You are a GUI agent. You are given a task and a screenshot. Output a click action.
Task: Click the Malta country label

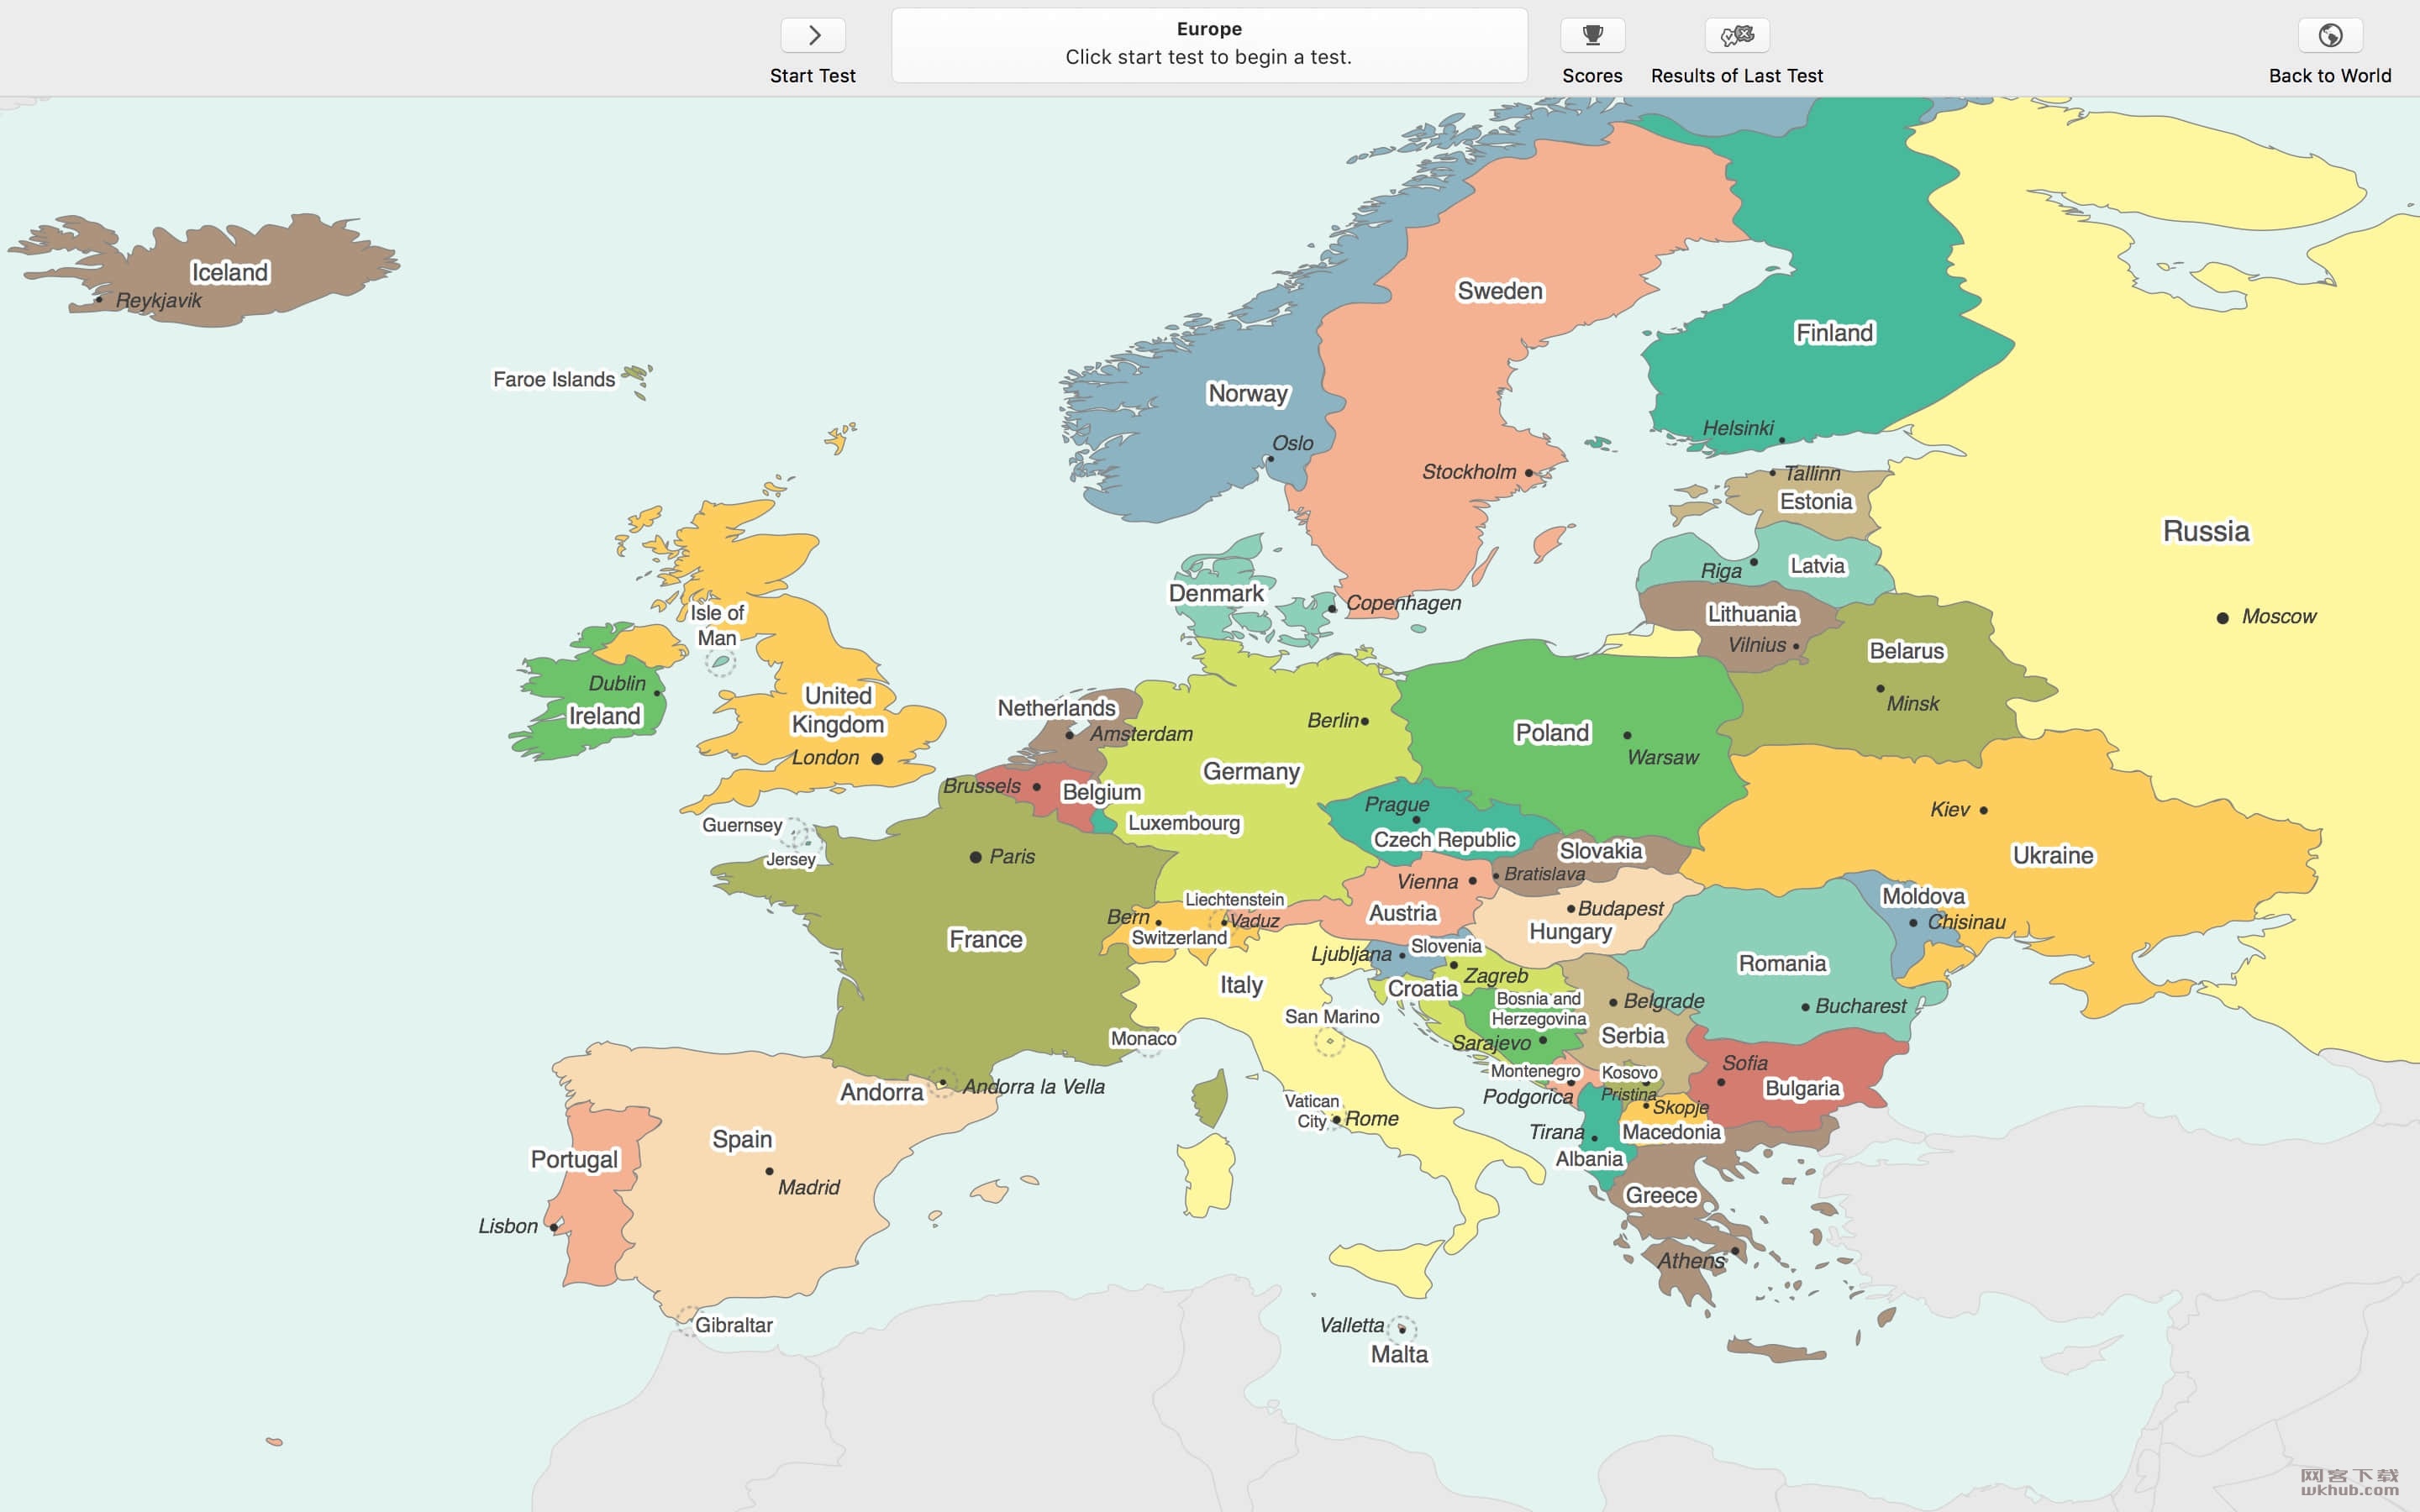[1399, 1355]
